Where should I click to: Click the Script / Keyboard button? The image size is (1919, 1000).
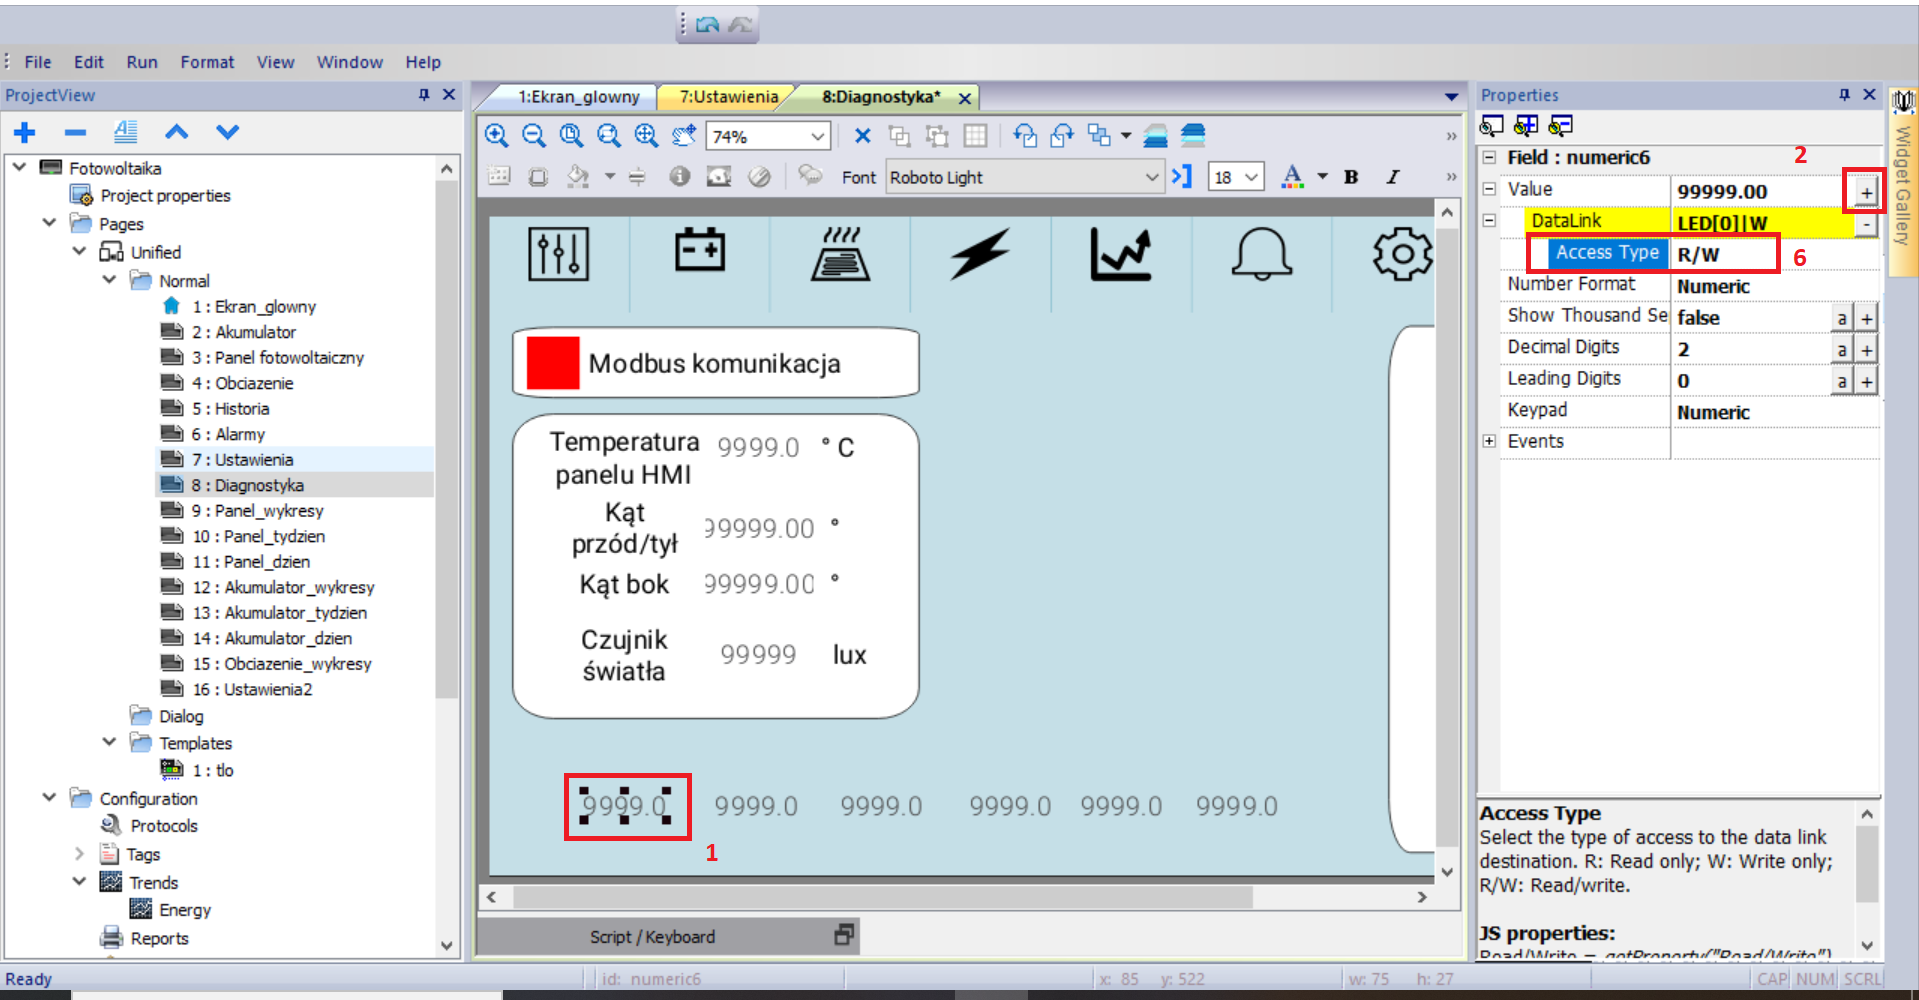(x=652, y=937)
